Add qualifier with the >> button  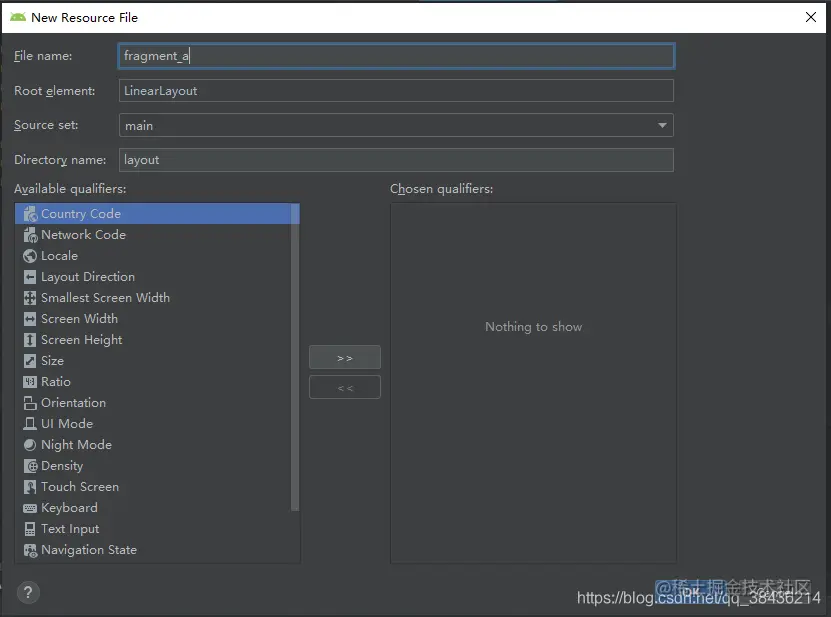point(345,357)
